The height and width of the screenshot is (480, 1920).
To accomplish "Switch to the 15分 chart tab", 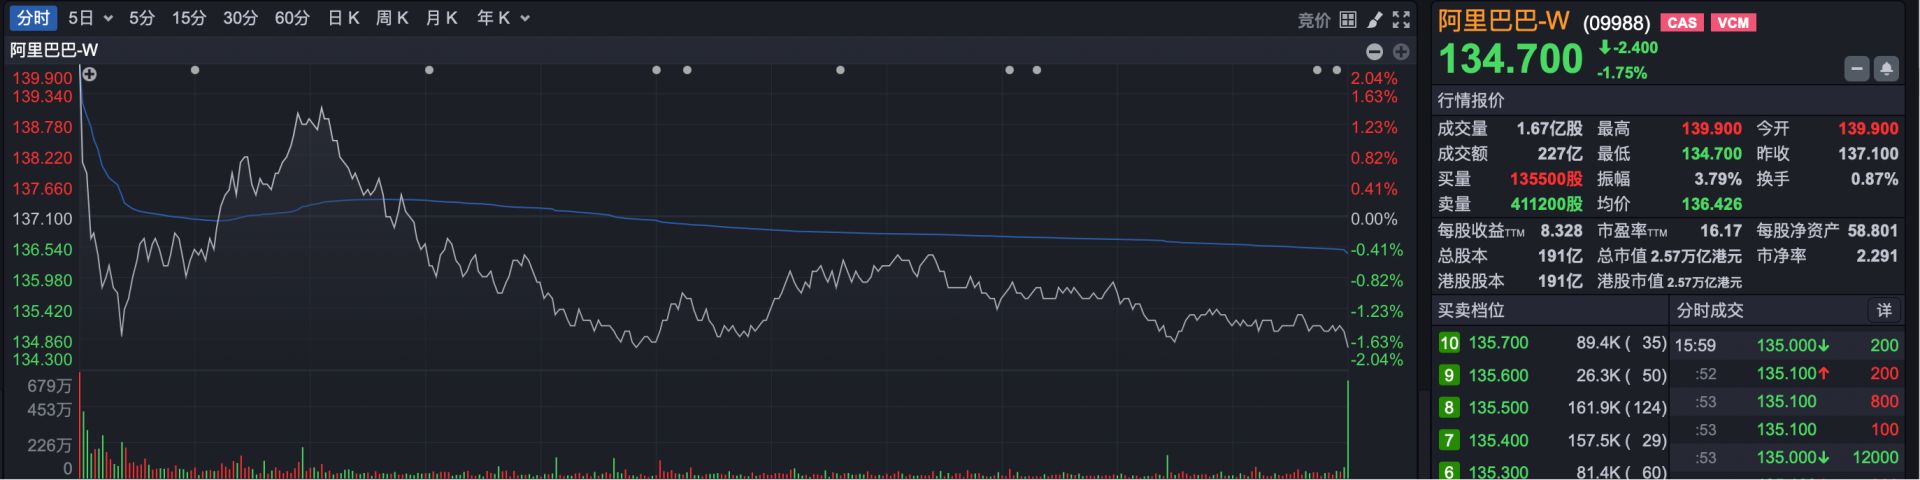I will (188, 18).
